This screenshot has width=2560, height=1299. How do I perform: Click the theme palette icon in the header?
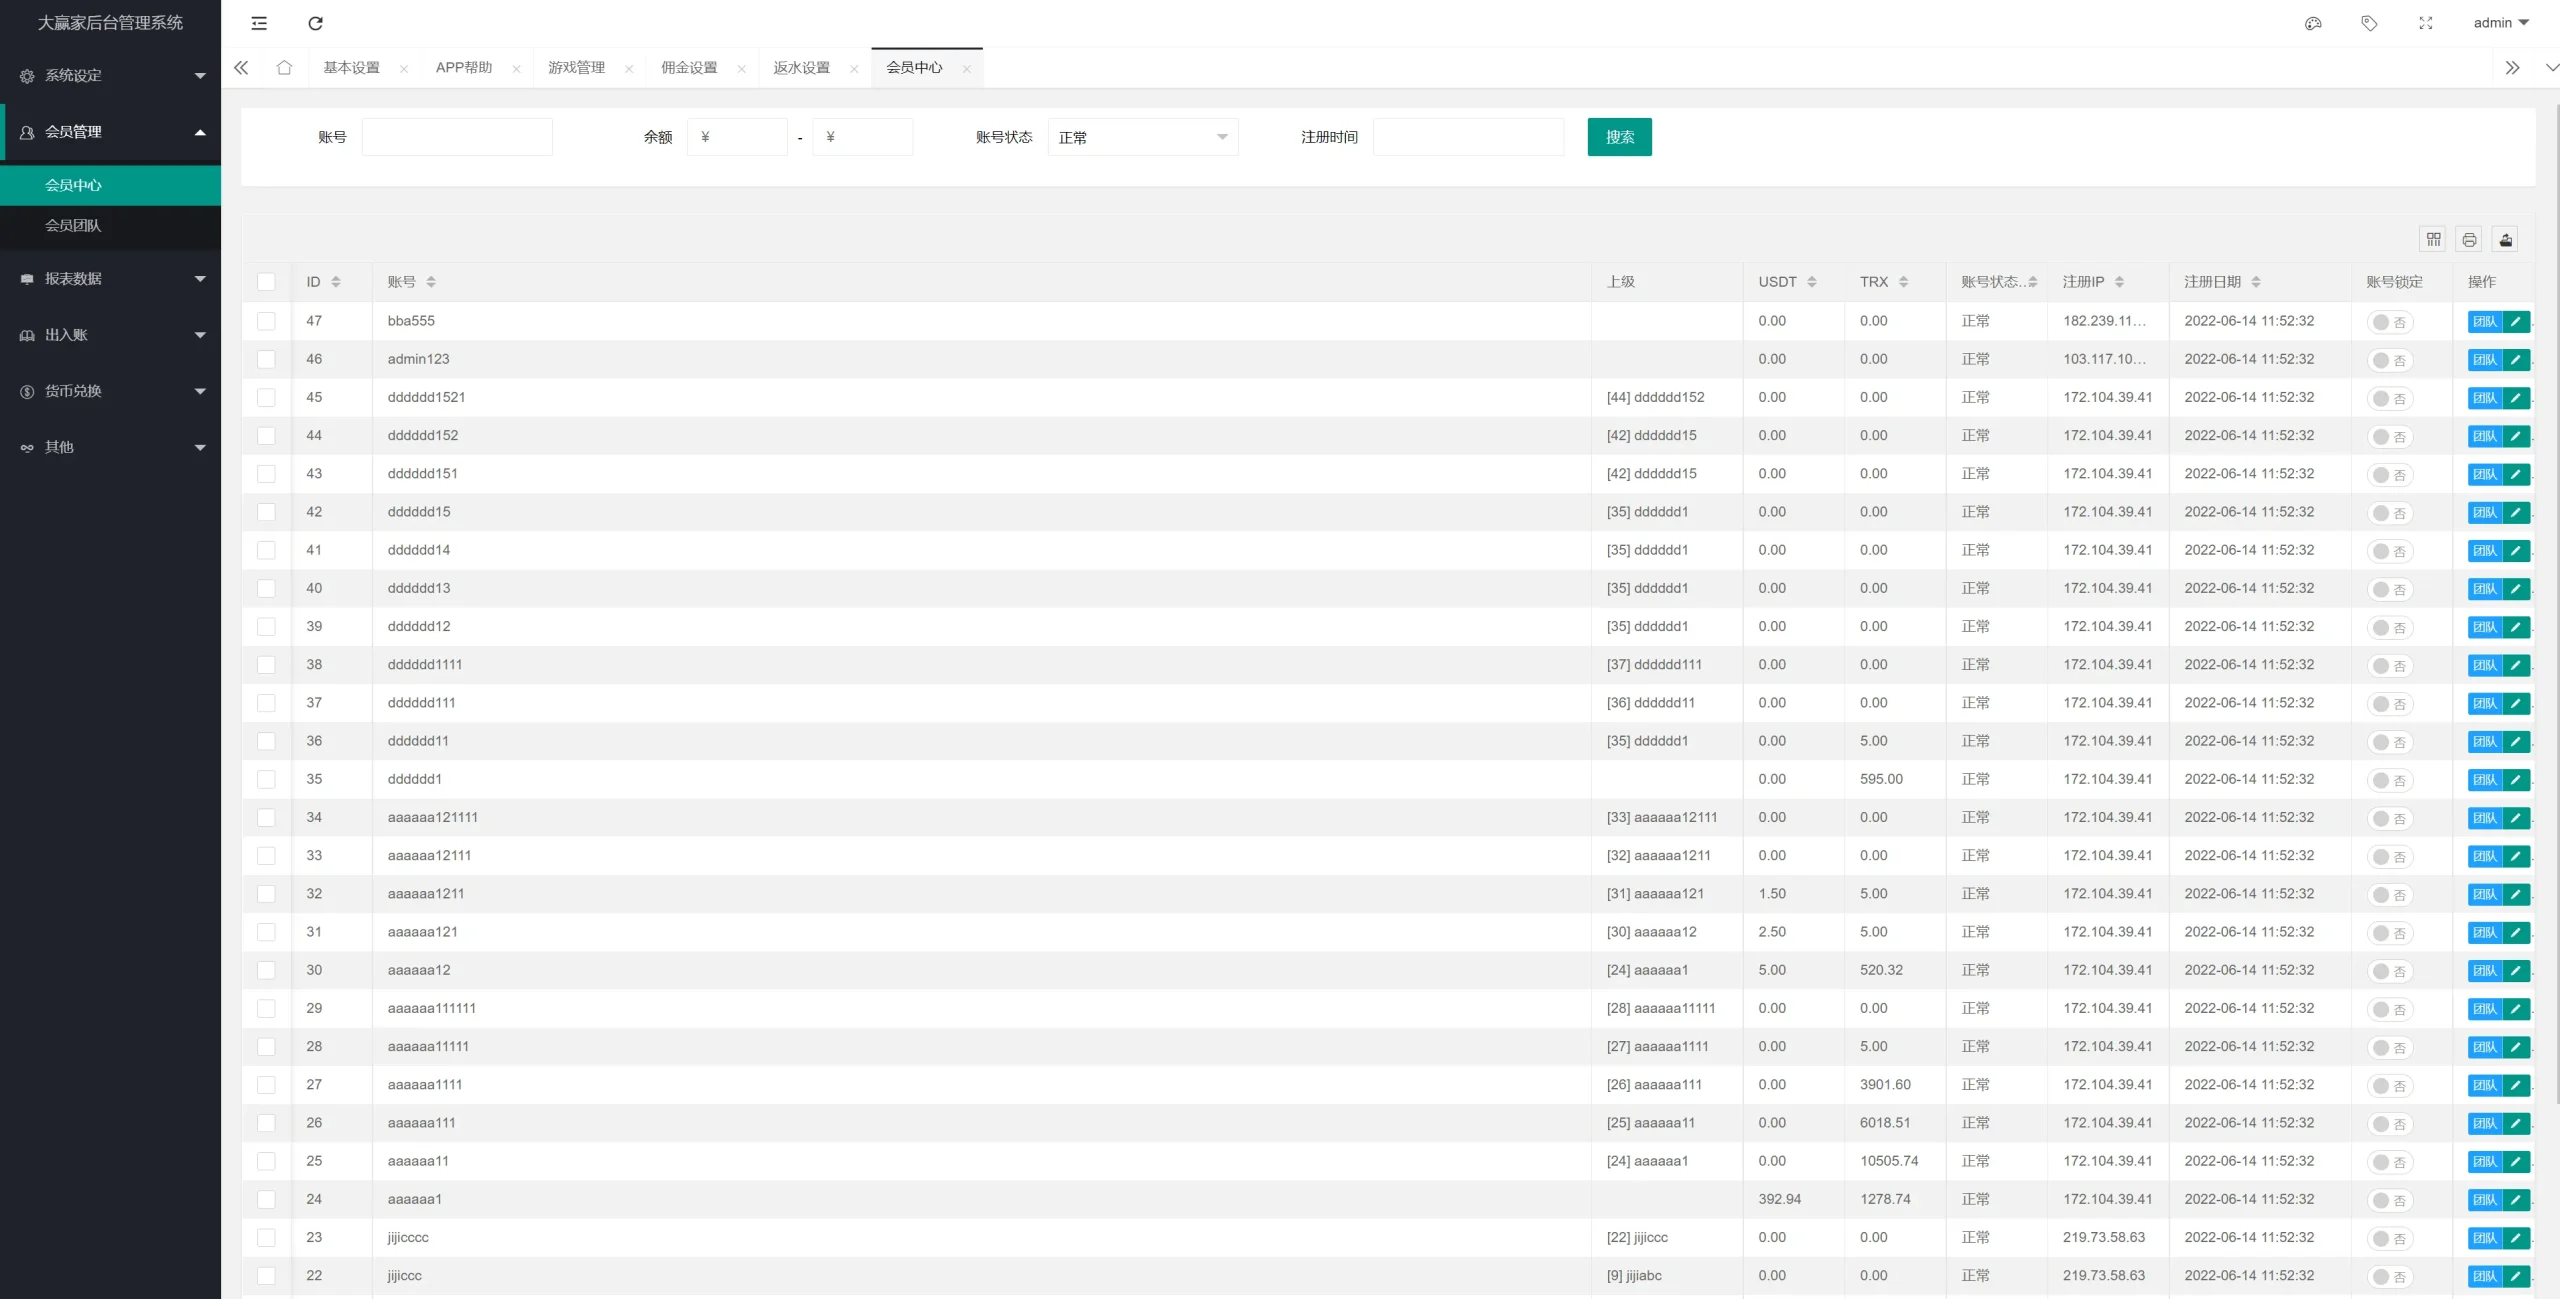[2313, 22]
